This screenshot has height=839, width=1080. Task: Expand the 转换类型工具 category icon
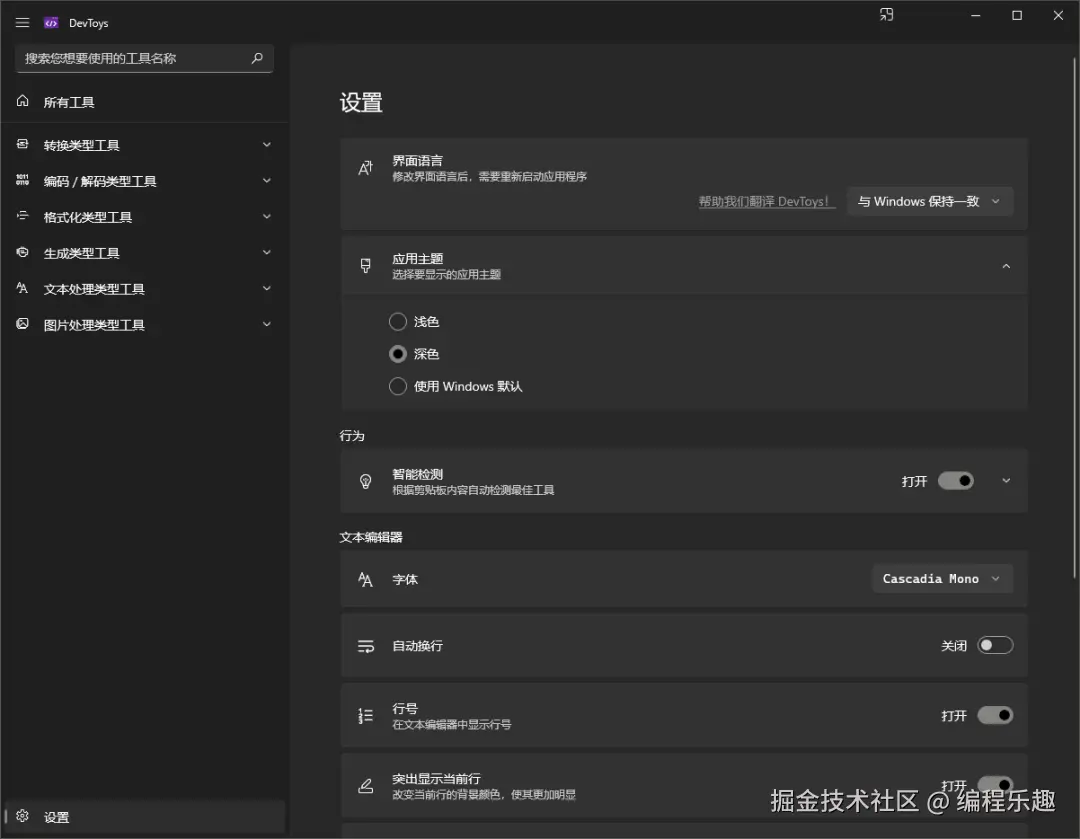click(22, 145)
